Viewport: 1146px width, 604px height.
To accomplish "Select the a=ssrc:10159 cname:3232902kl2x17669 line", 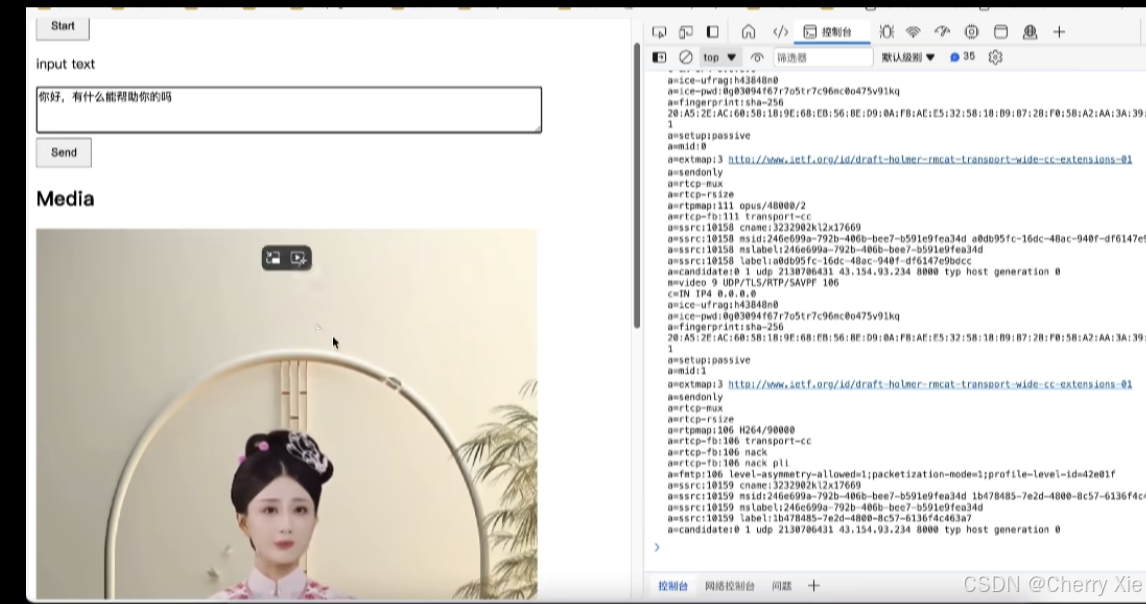I will click(x=764, y=485).
